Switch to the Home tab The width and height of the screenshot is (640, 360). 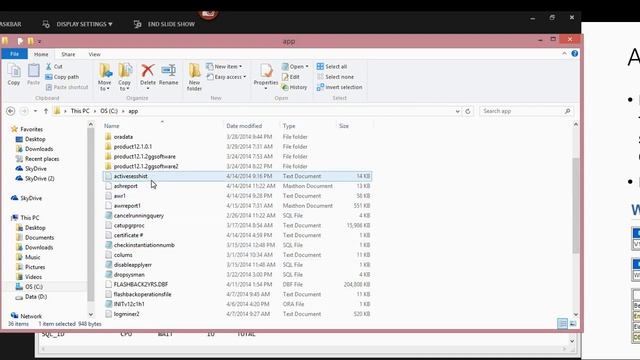point(41,54)
